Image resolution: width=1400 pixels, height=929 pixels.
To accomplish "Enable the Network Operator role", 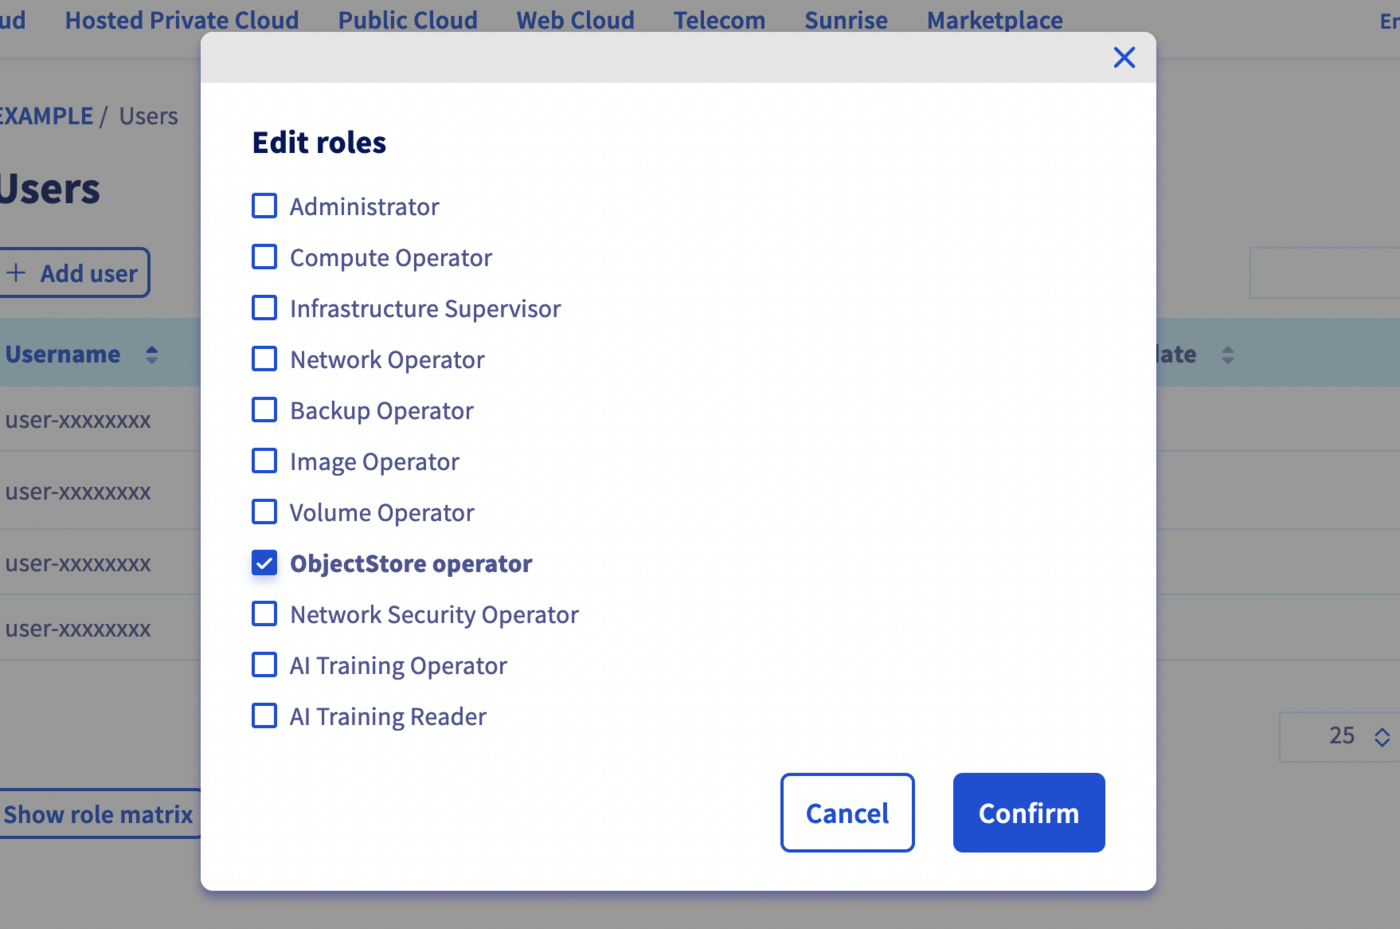I will 264,359.
